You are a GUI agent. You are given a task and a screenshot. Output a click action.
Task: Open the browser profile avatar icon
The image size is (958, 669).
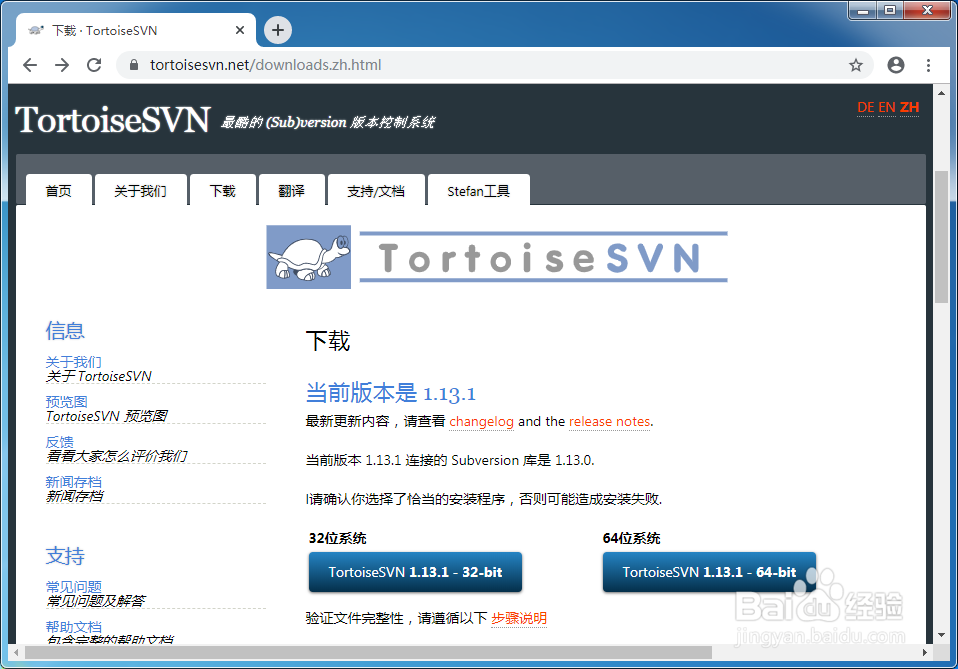coord(895,63)
